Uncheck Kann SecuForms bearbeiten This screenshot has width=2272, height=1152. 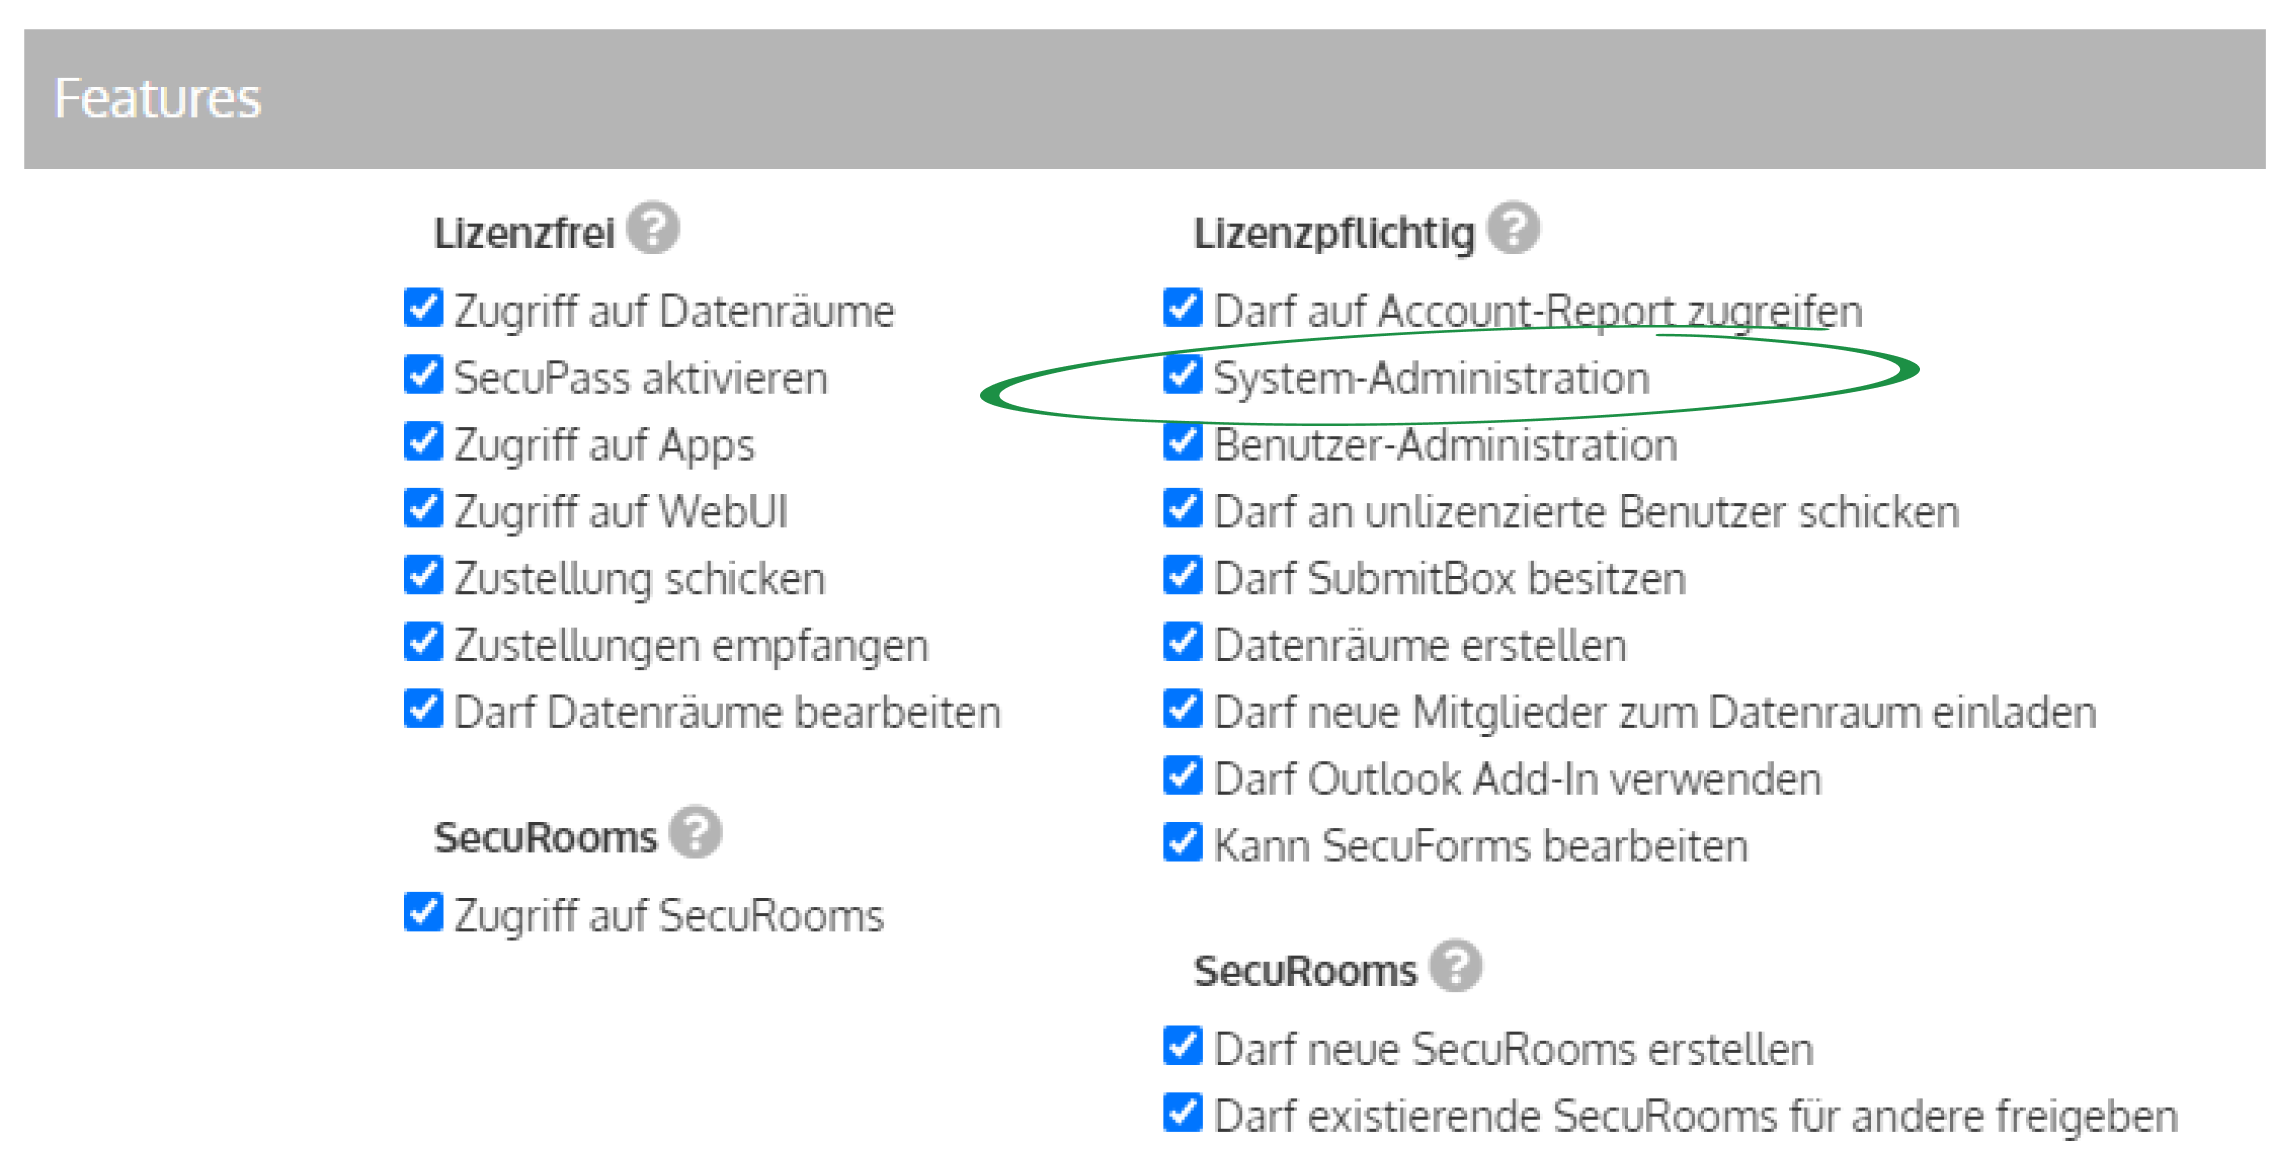pos(1183,844)
